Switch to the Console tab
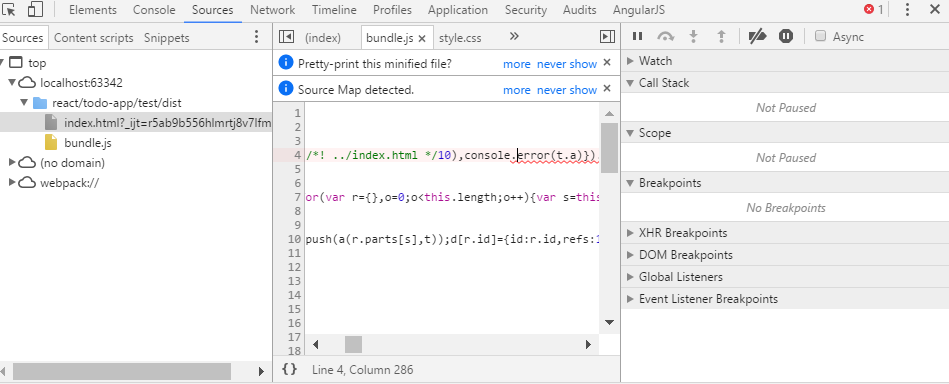 click(154, 10)
